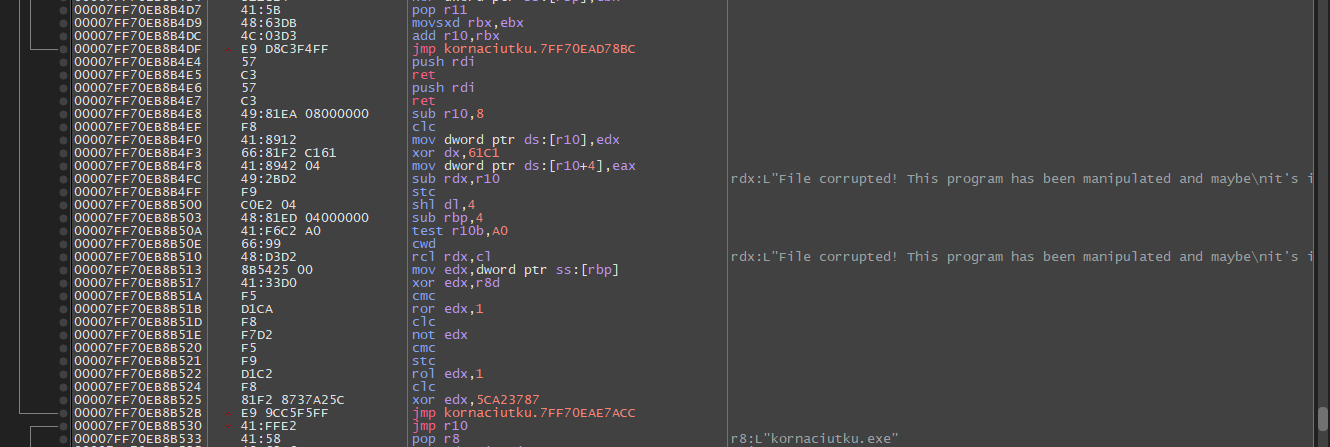This screenshot has width=1330, height=447.
Task: Click the r8 kornaciutku.exe comment
Action: 815,438
